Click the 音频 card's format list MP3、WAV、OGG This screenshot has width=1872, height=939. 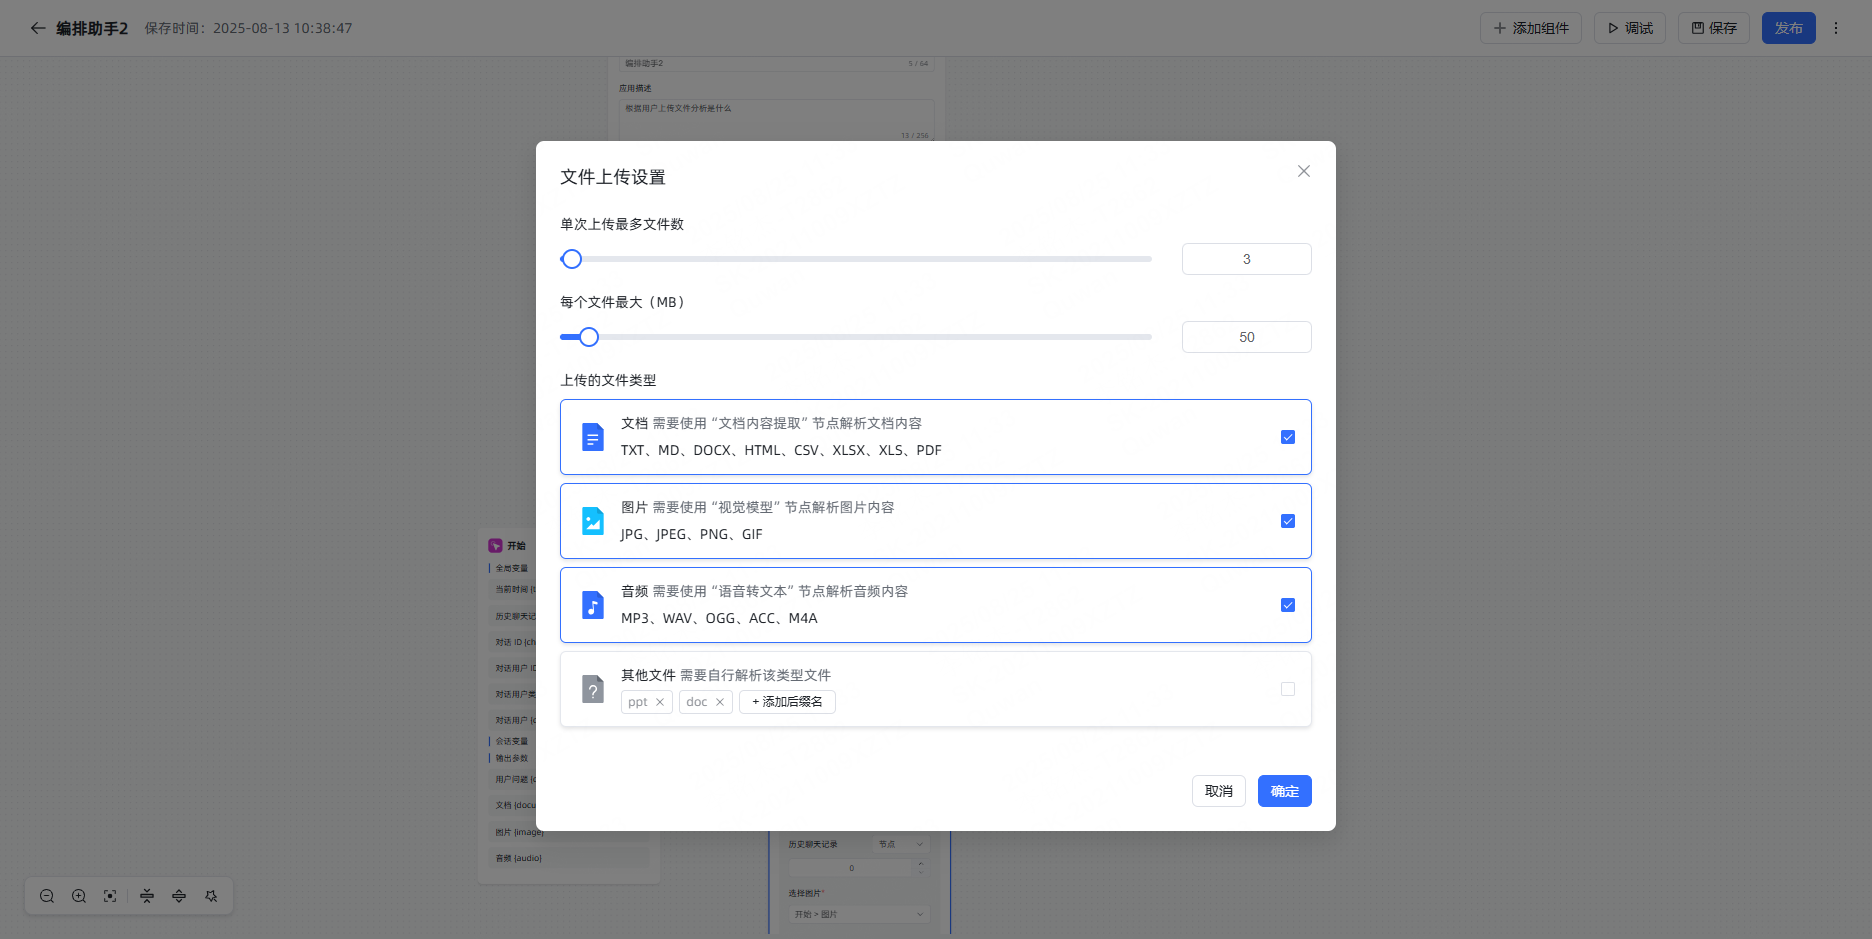point(719,618)
